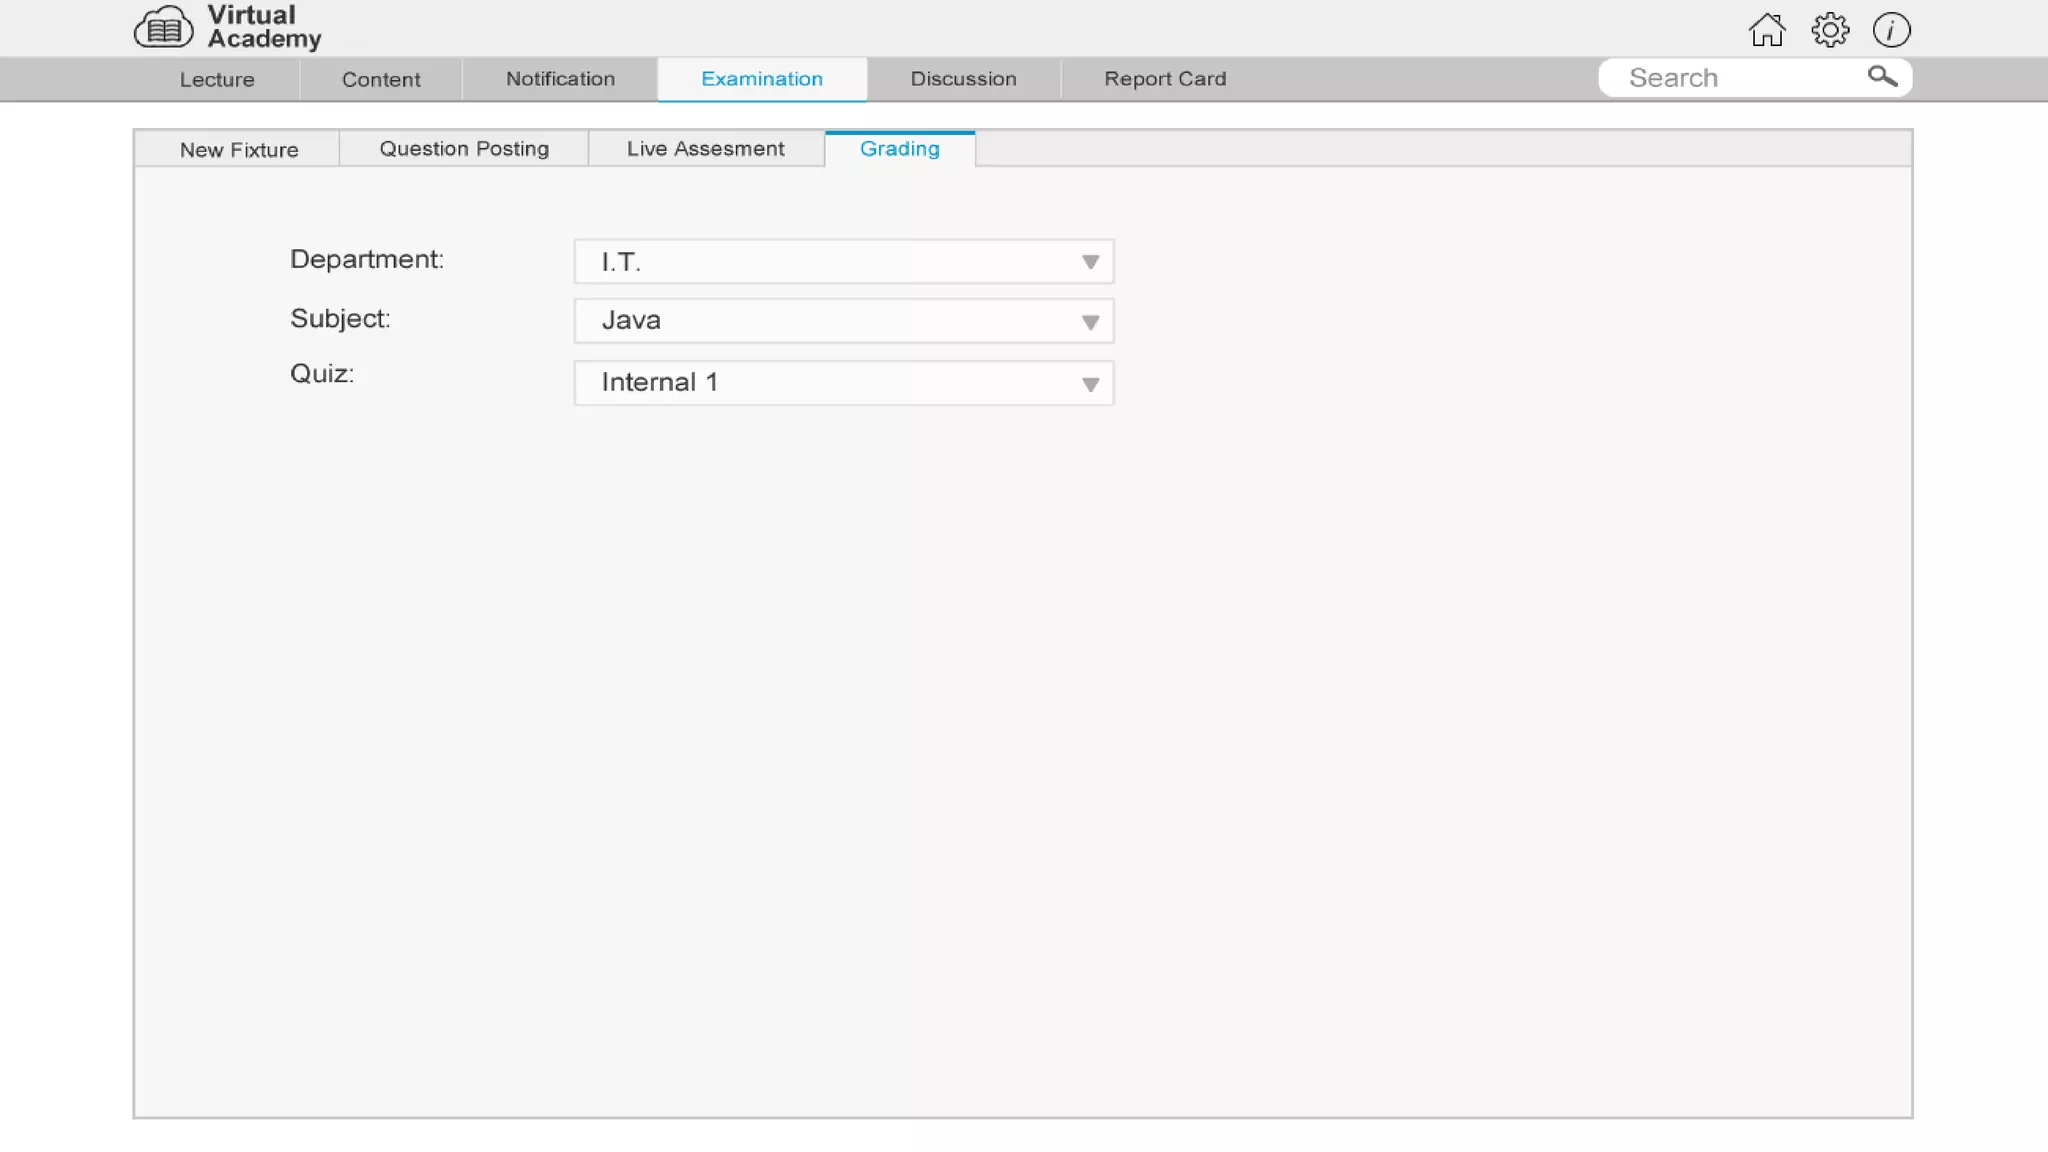This screenshot has width=2048, height=1152.
Task: Expand Department dropdown arrow
Action: [1090, 262]
